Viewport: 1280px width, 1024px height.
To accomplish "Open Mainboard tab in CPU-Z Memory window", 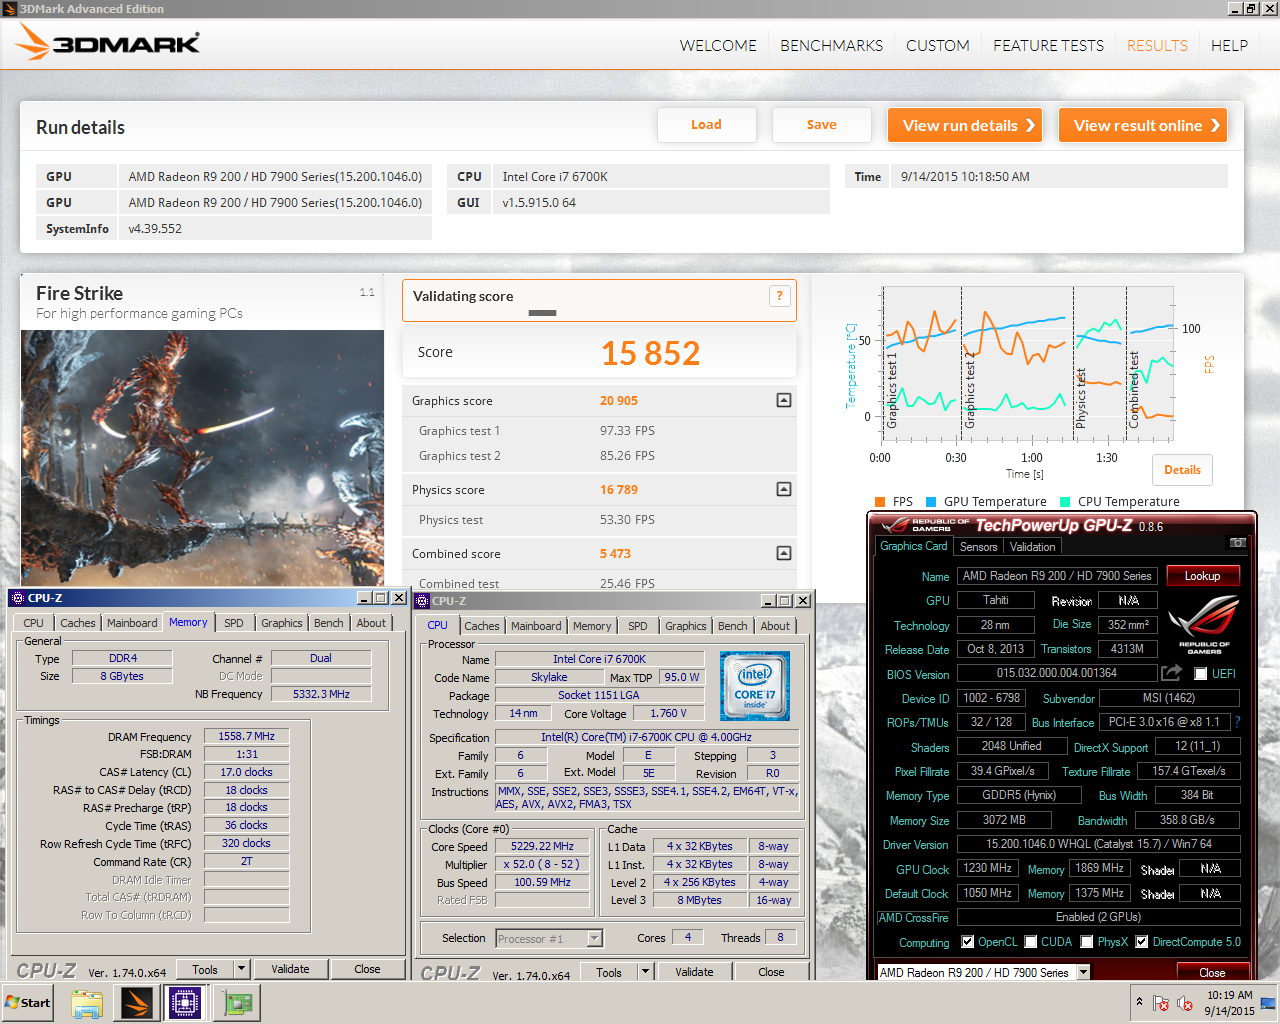I will [x=132, y=623].
